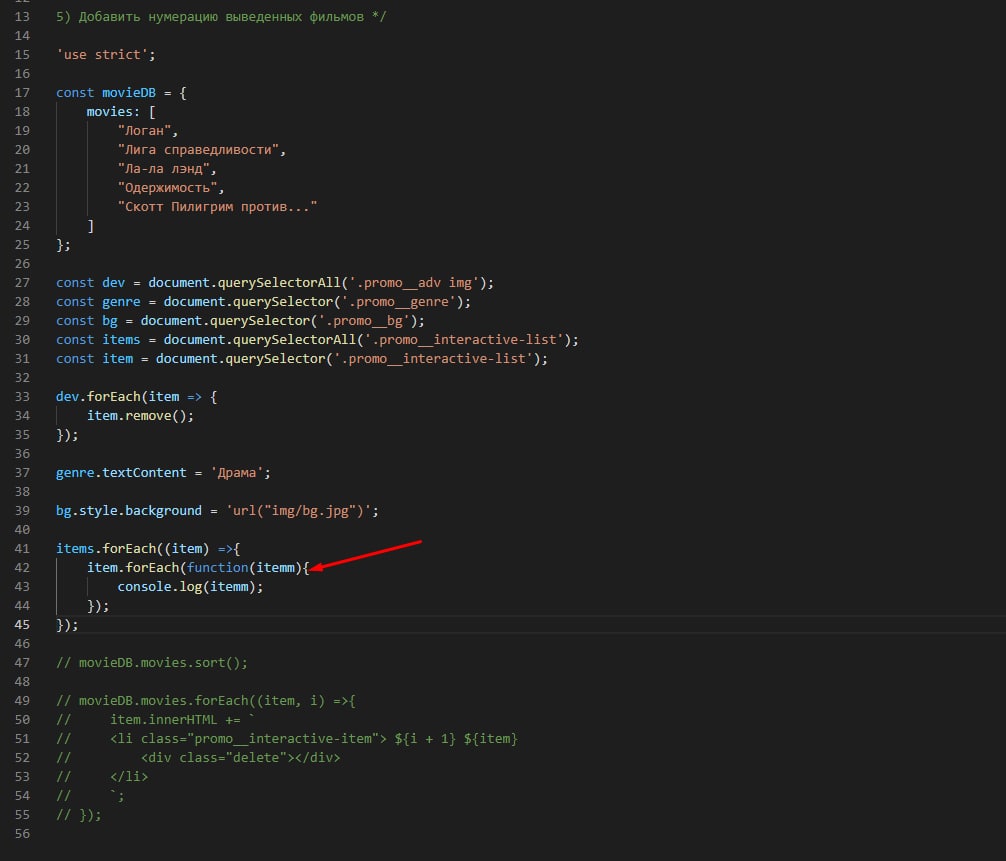Click the const genre declaration name

pos(121,302)
